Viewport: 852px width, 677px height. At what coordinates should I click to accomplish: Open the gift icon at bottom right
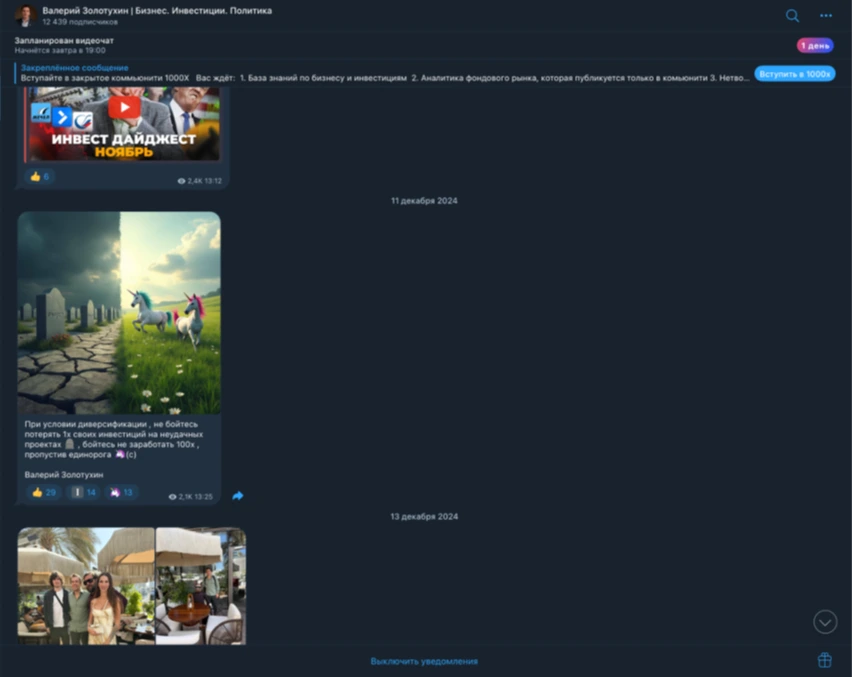coord(824,660)
